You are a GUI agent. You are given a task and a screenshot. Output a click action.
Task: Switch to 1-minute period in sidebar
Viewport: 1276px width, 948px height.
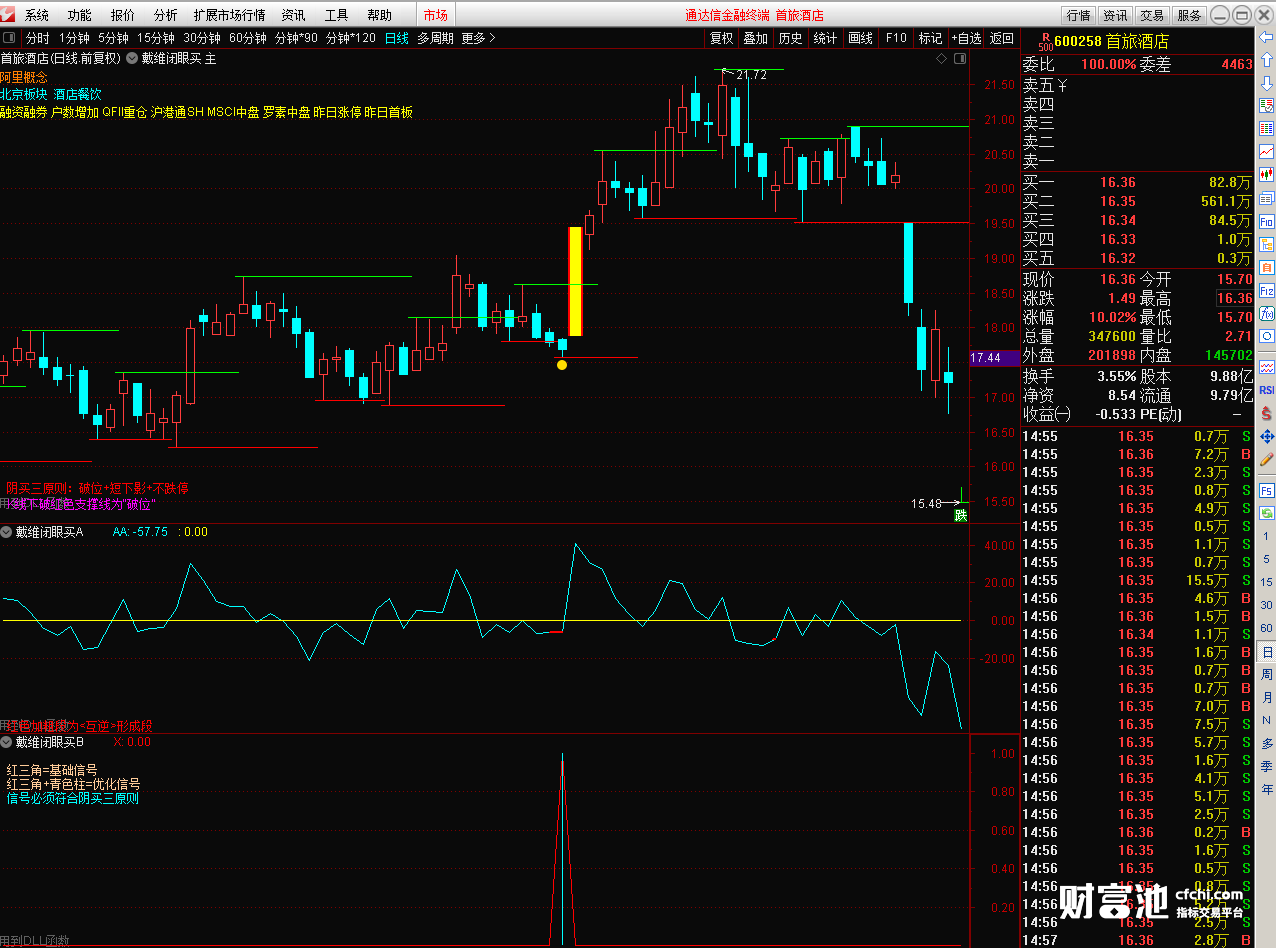[1266, 536]
